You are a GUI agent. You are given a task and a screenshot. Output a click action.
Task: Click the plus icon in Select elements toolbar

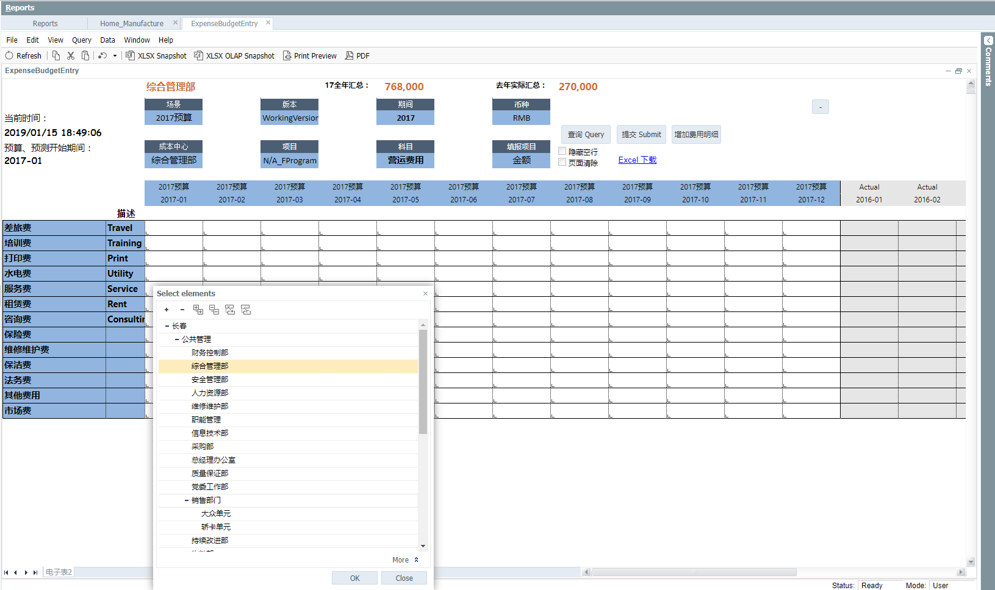pyautogui.click(x=166, y=310)
